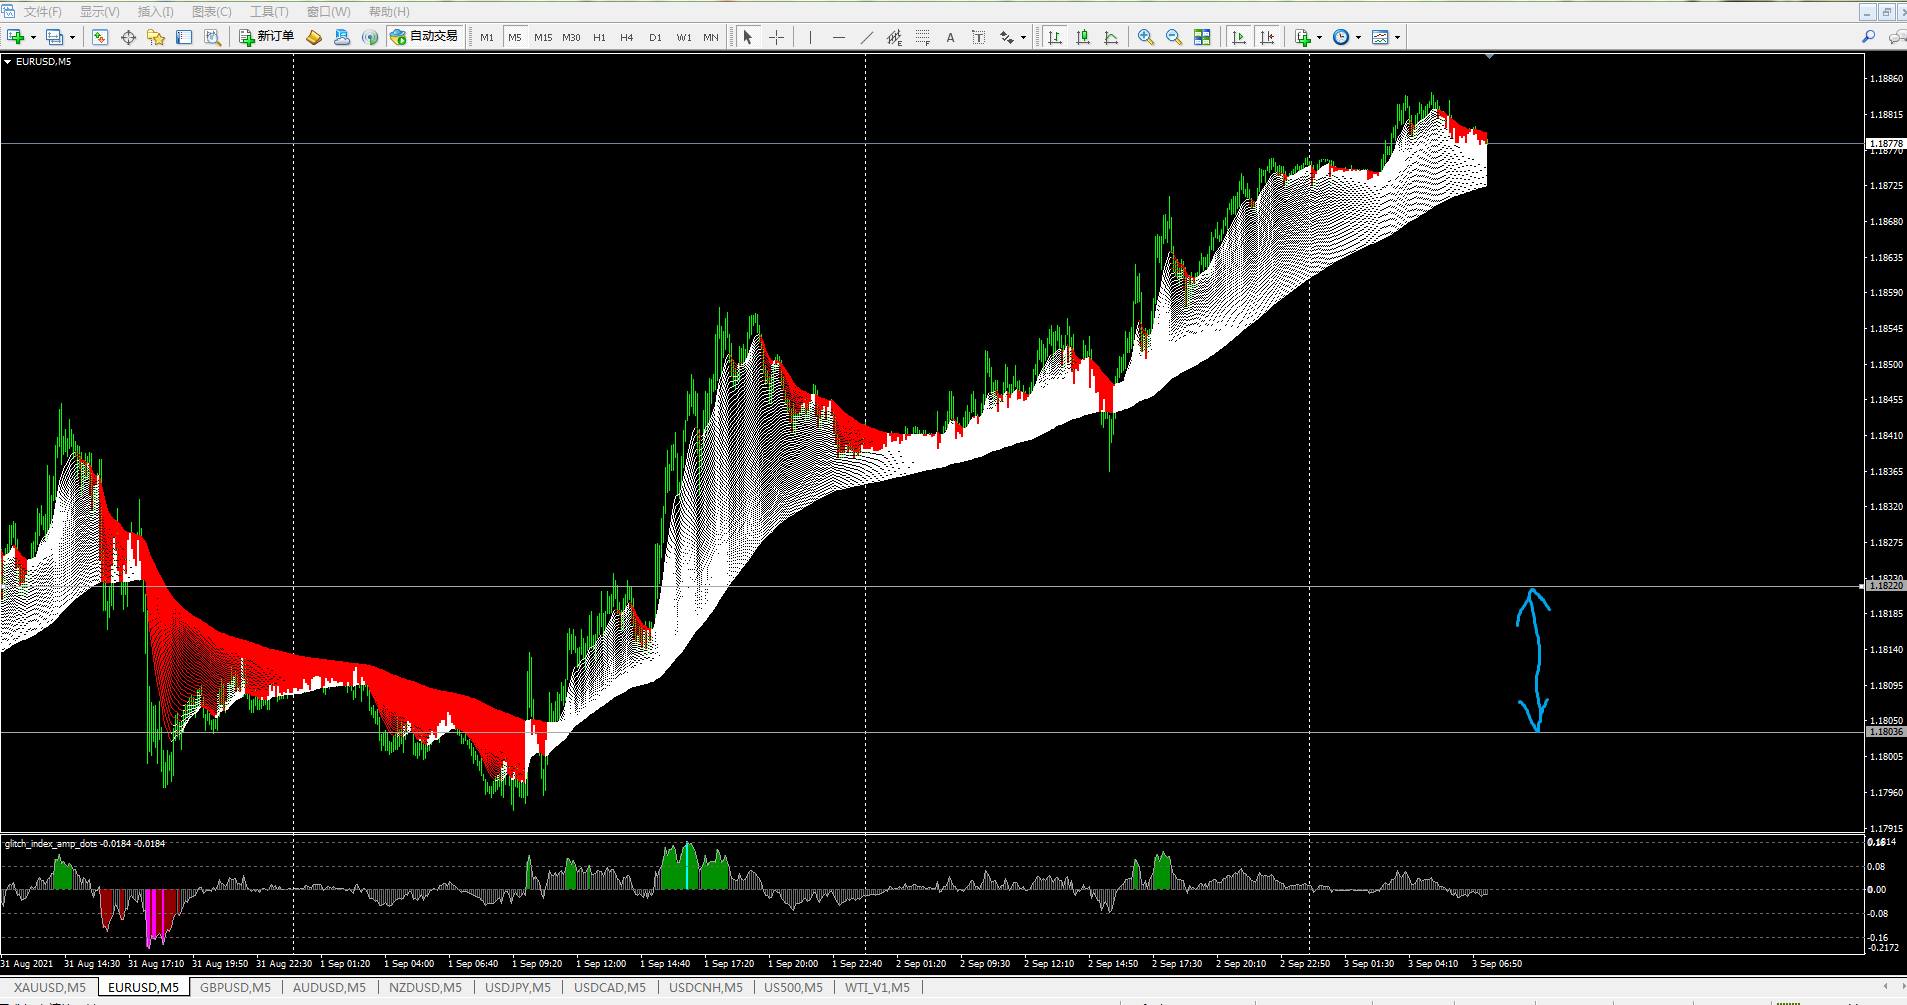Expand the arrows tool dropdown
1907x1005 pixels.
[1023, 38]
